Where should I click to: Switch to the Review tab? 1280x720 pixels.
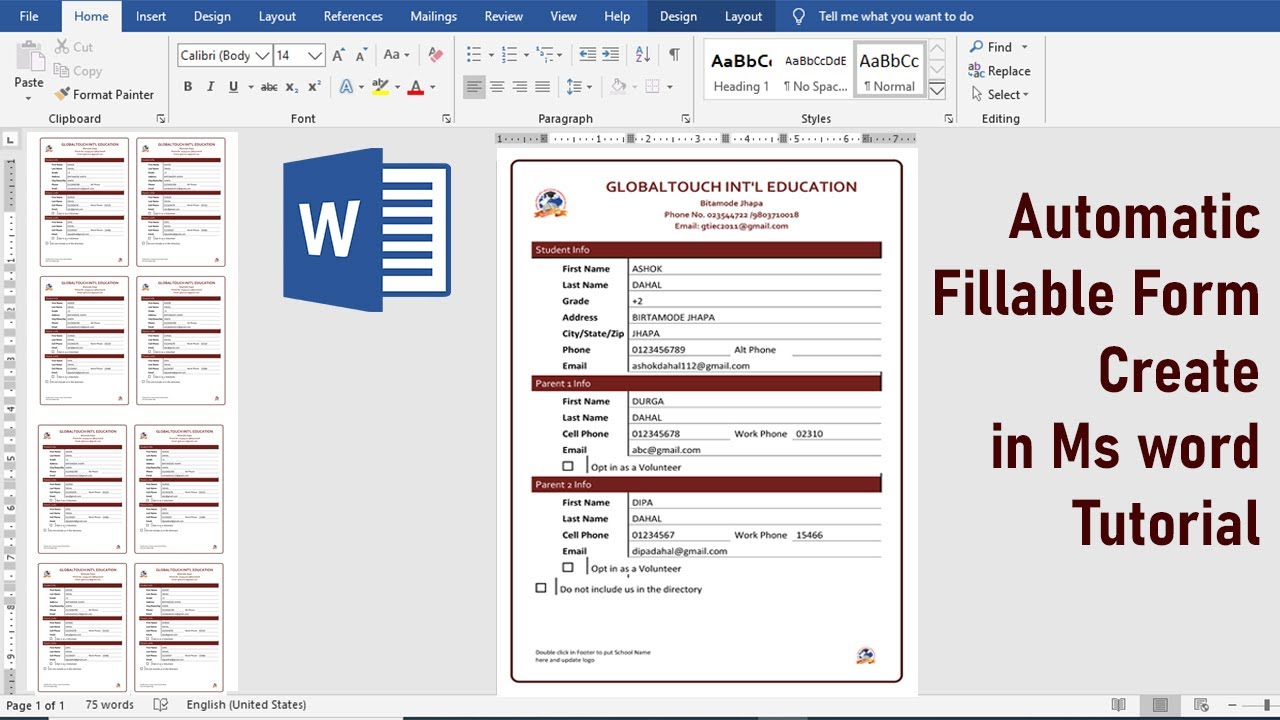coord(503,16)
